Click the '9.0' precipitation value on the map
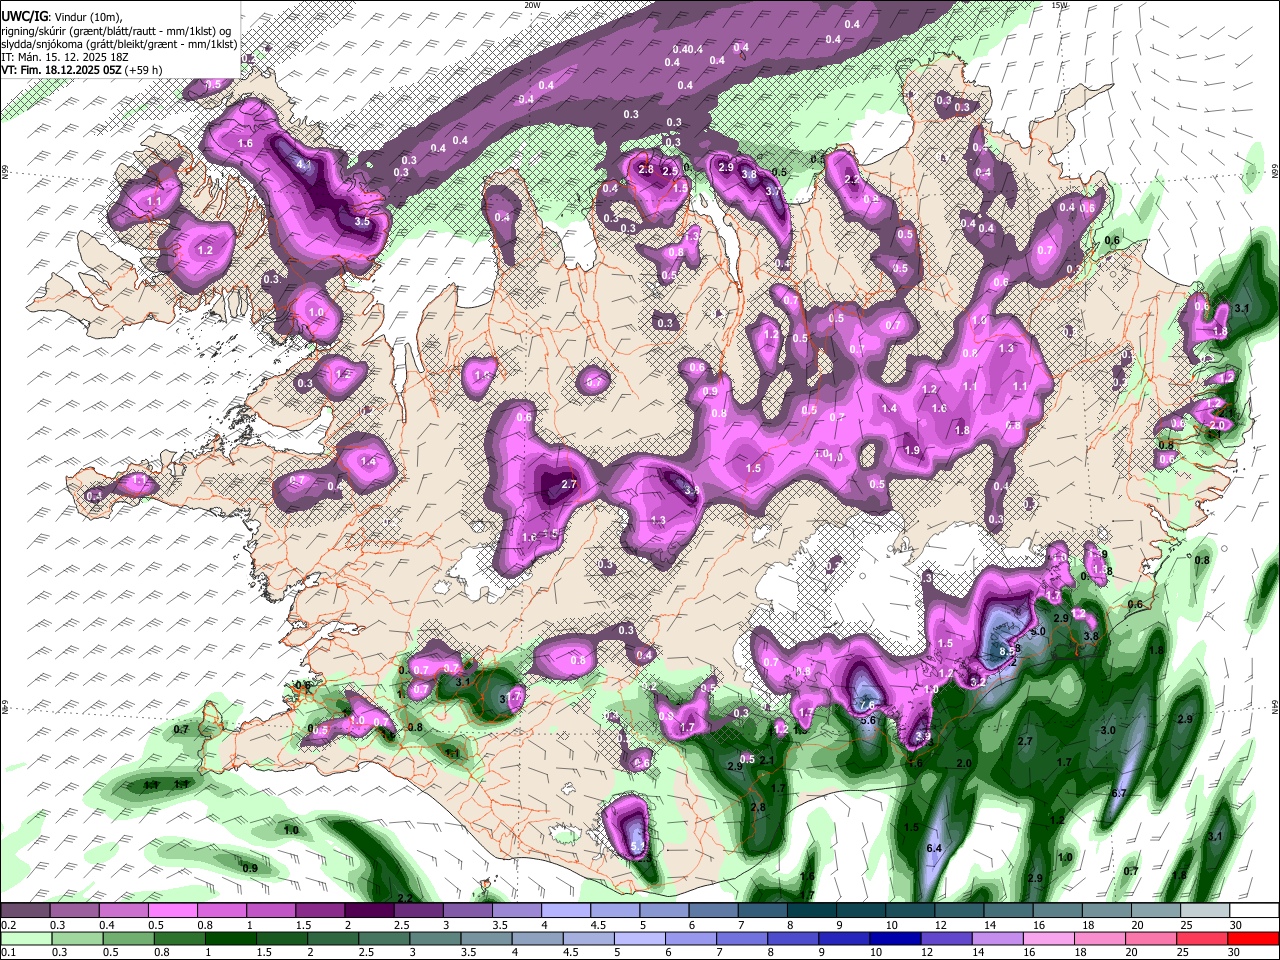This screenshot has height=960, width=1280. point(1037,631)
